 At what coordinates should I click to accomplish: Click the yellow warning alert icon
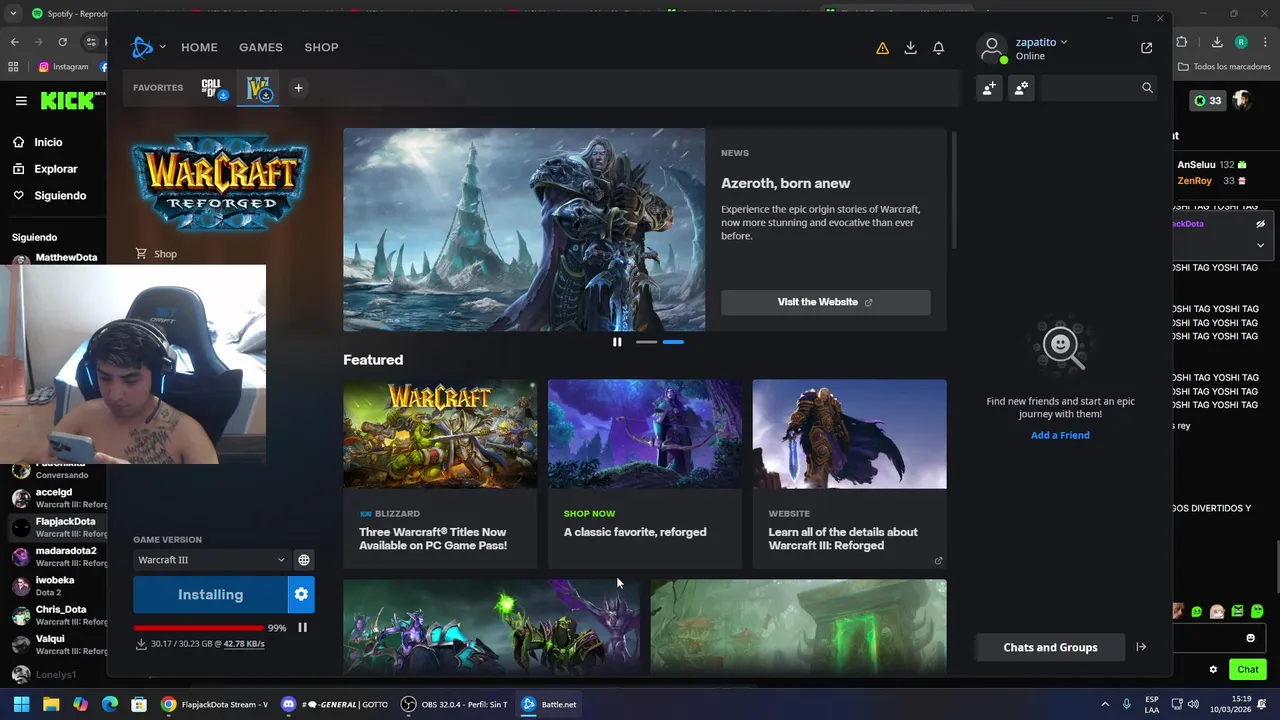tap(882, 48)
